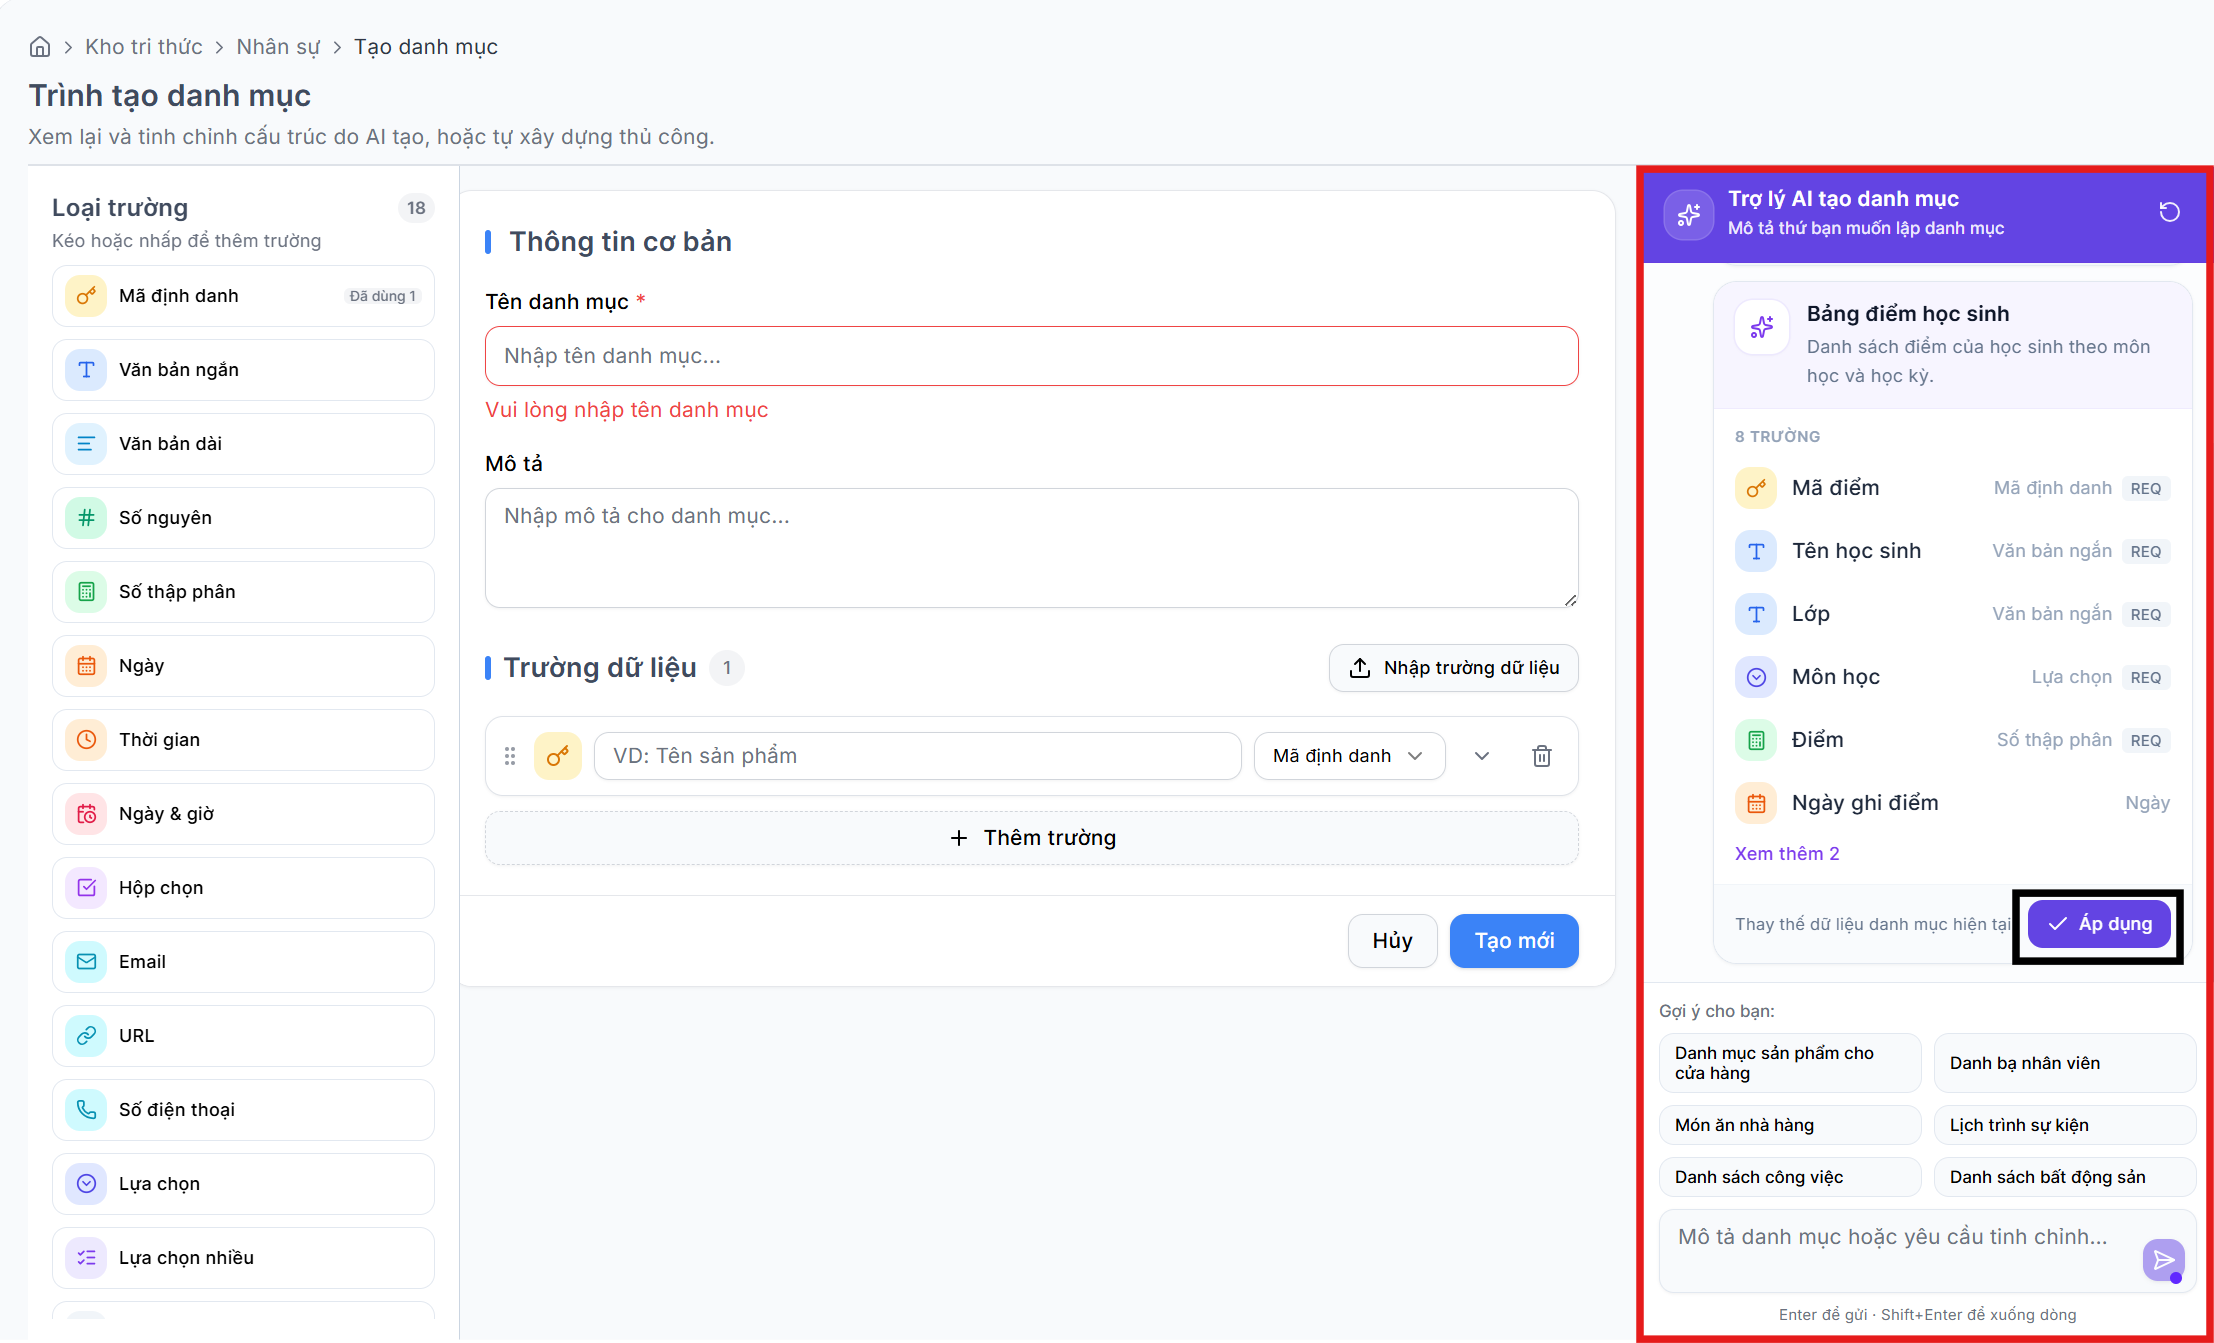Image resolution: width=2214 pixels, height=1343 pixels.
Task: Click Nhập trường dữ liệu button
Action: point(1453,668)
